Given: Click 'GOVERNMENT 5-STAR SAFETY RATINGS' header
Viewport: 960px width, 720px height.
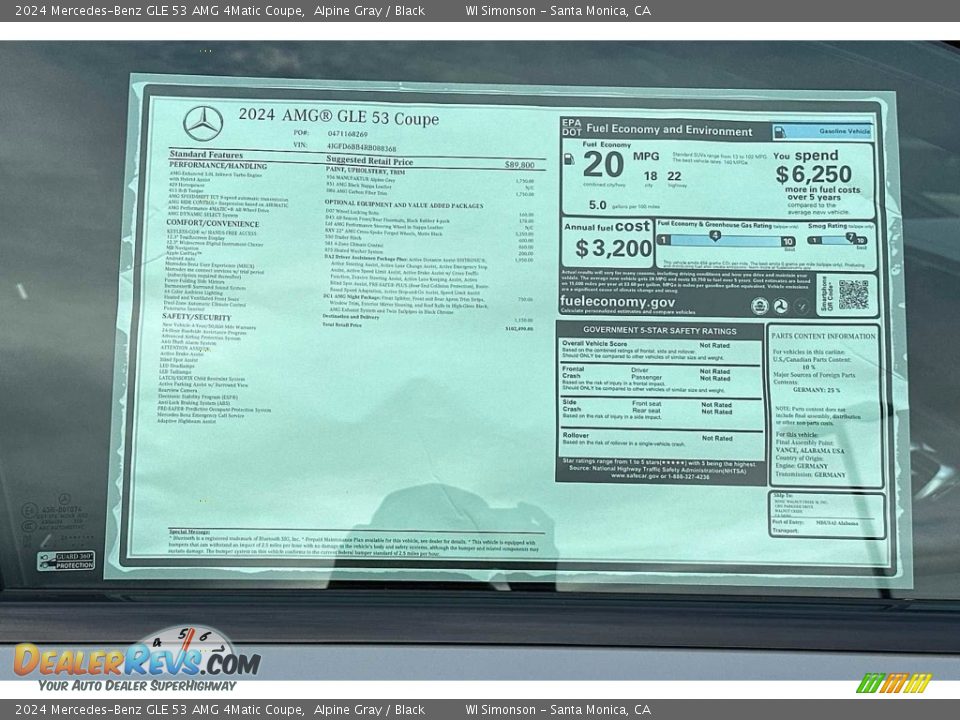Looking at the screenshot, I should point(659,331).
